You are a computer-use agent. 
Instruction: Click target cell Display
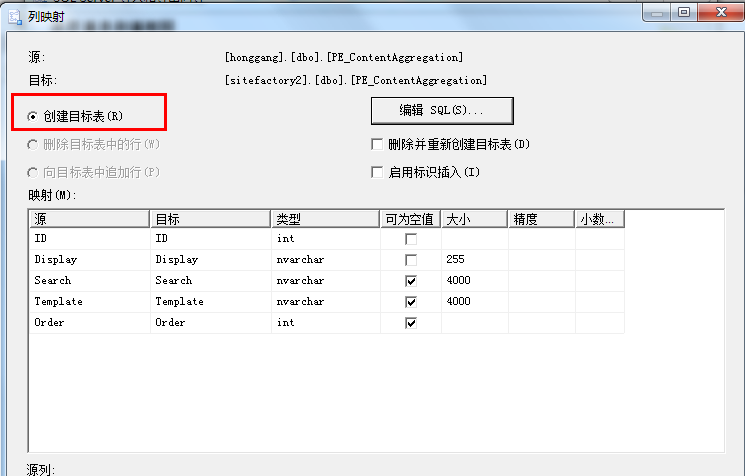210,260
